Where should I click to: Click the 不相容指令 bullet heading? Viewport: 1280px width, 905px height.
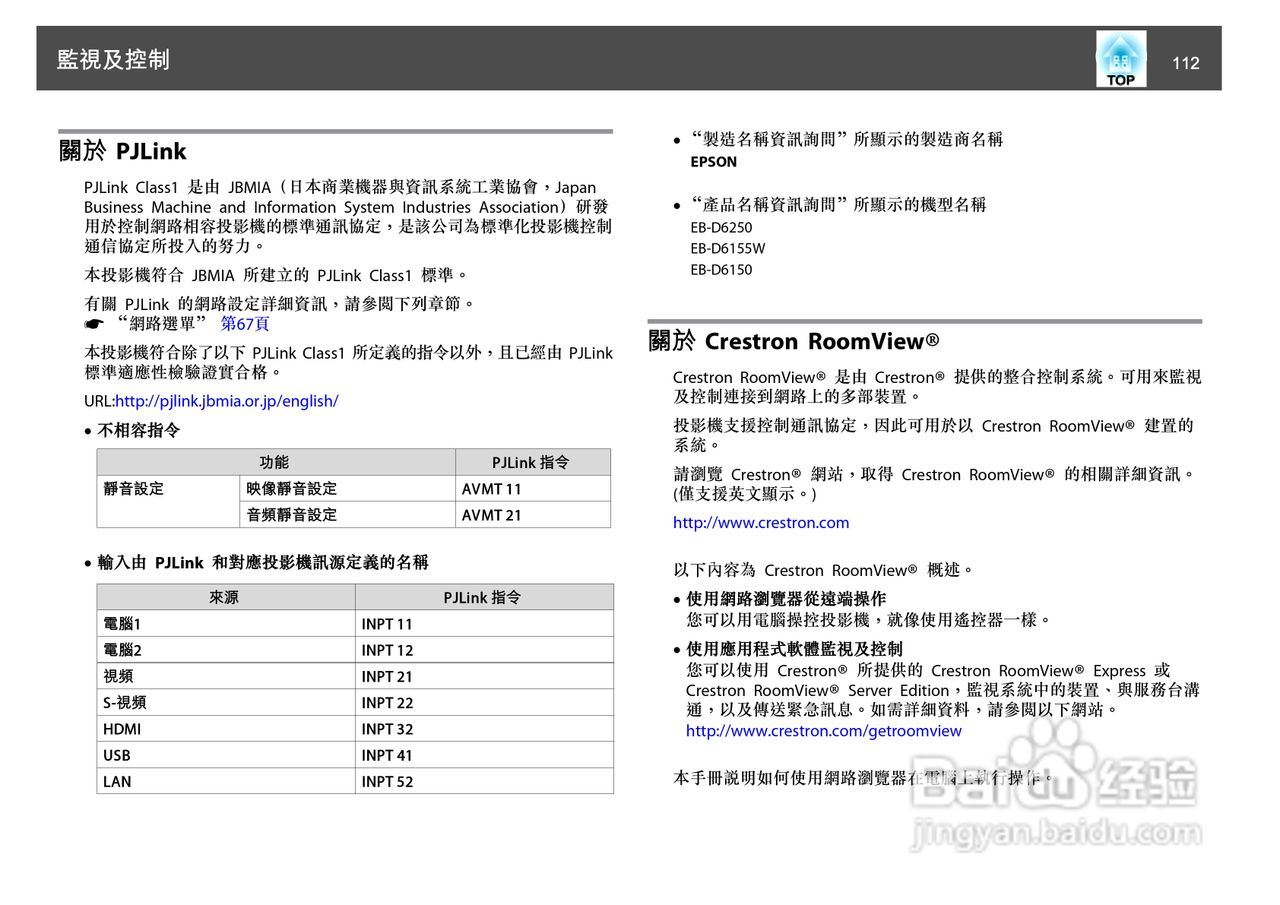(139, 431)
